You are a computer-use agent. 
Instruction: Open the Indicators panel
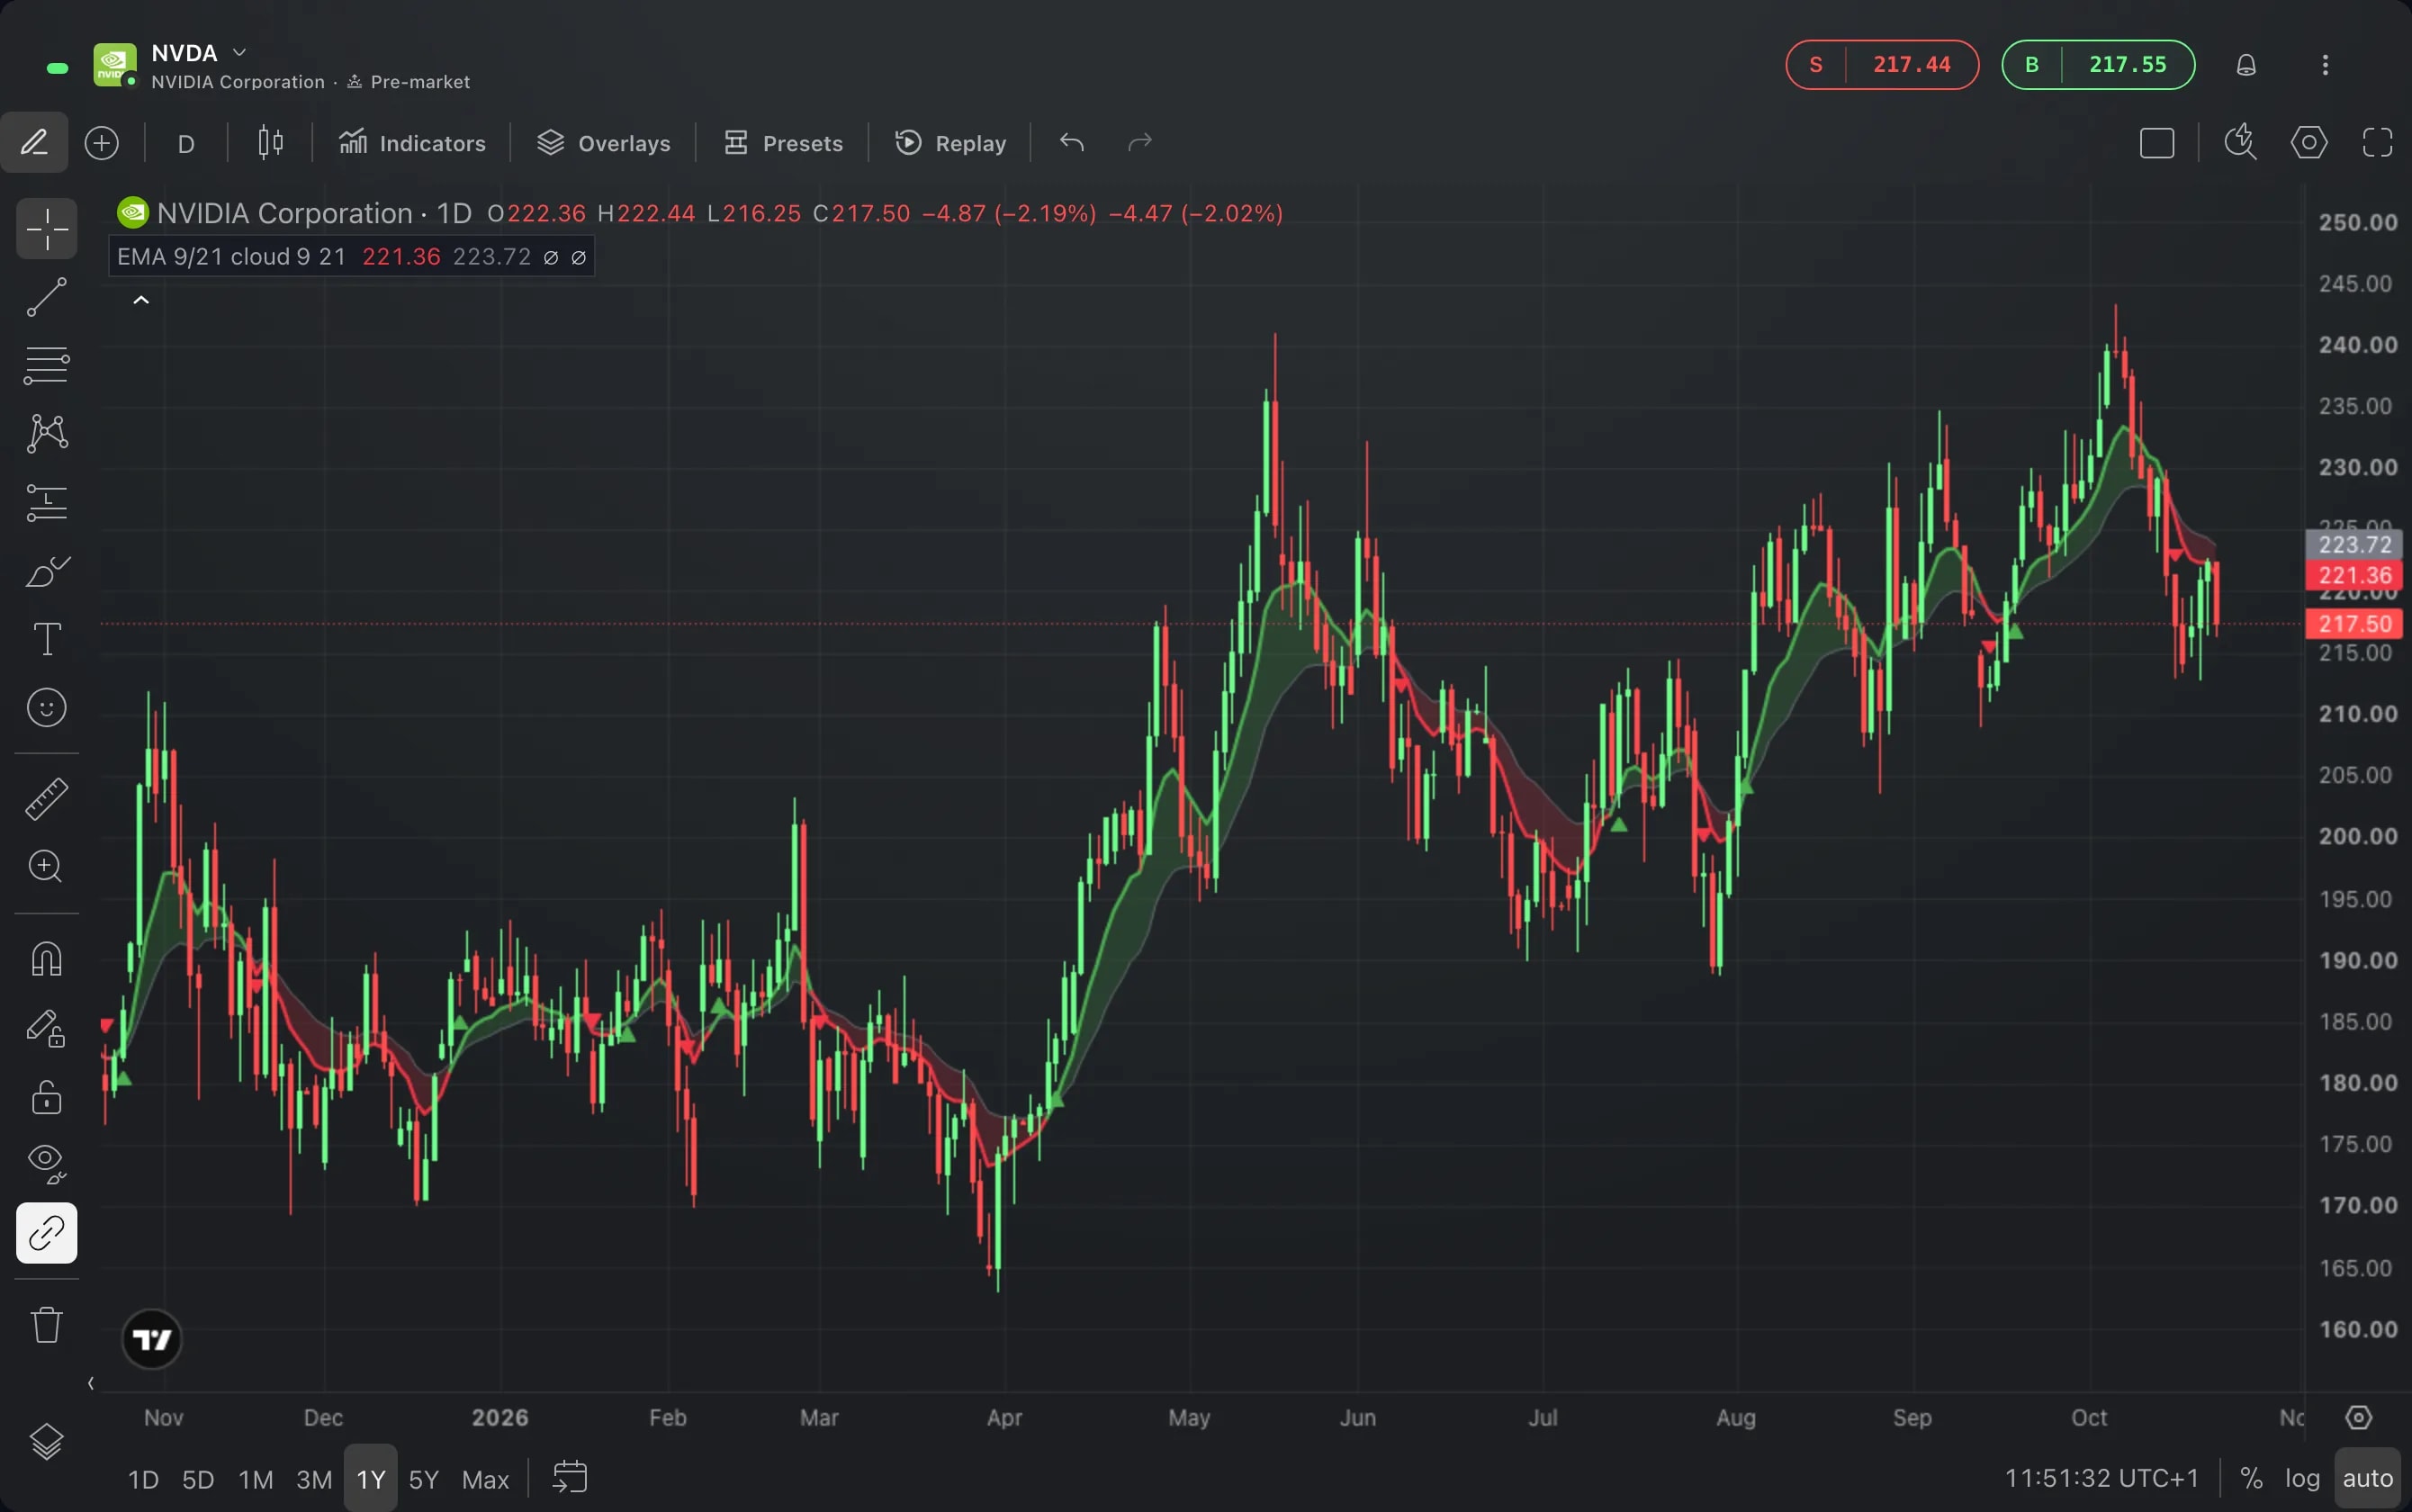click(412, 143)
